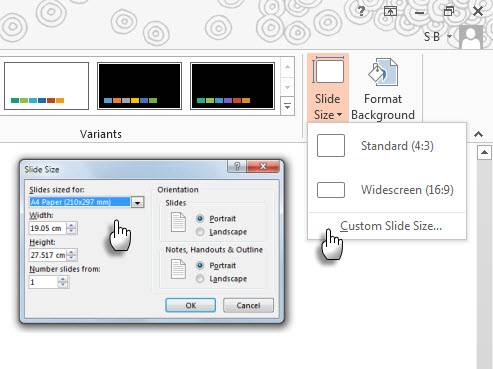Click the PowerPoint Help question mark icon

point(361,11)
